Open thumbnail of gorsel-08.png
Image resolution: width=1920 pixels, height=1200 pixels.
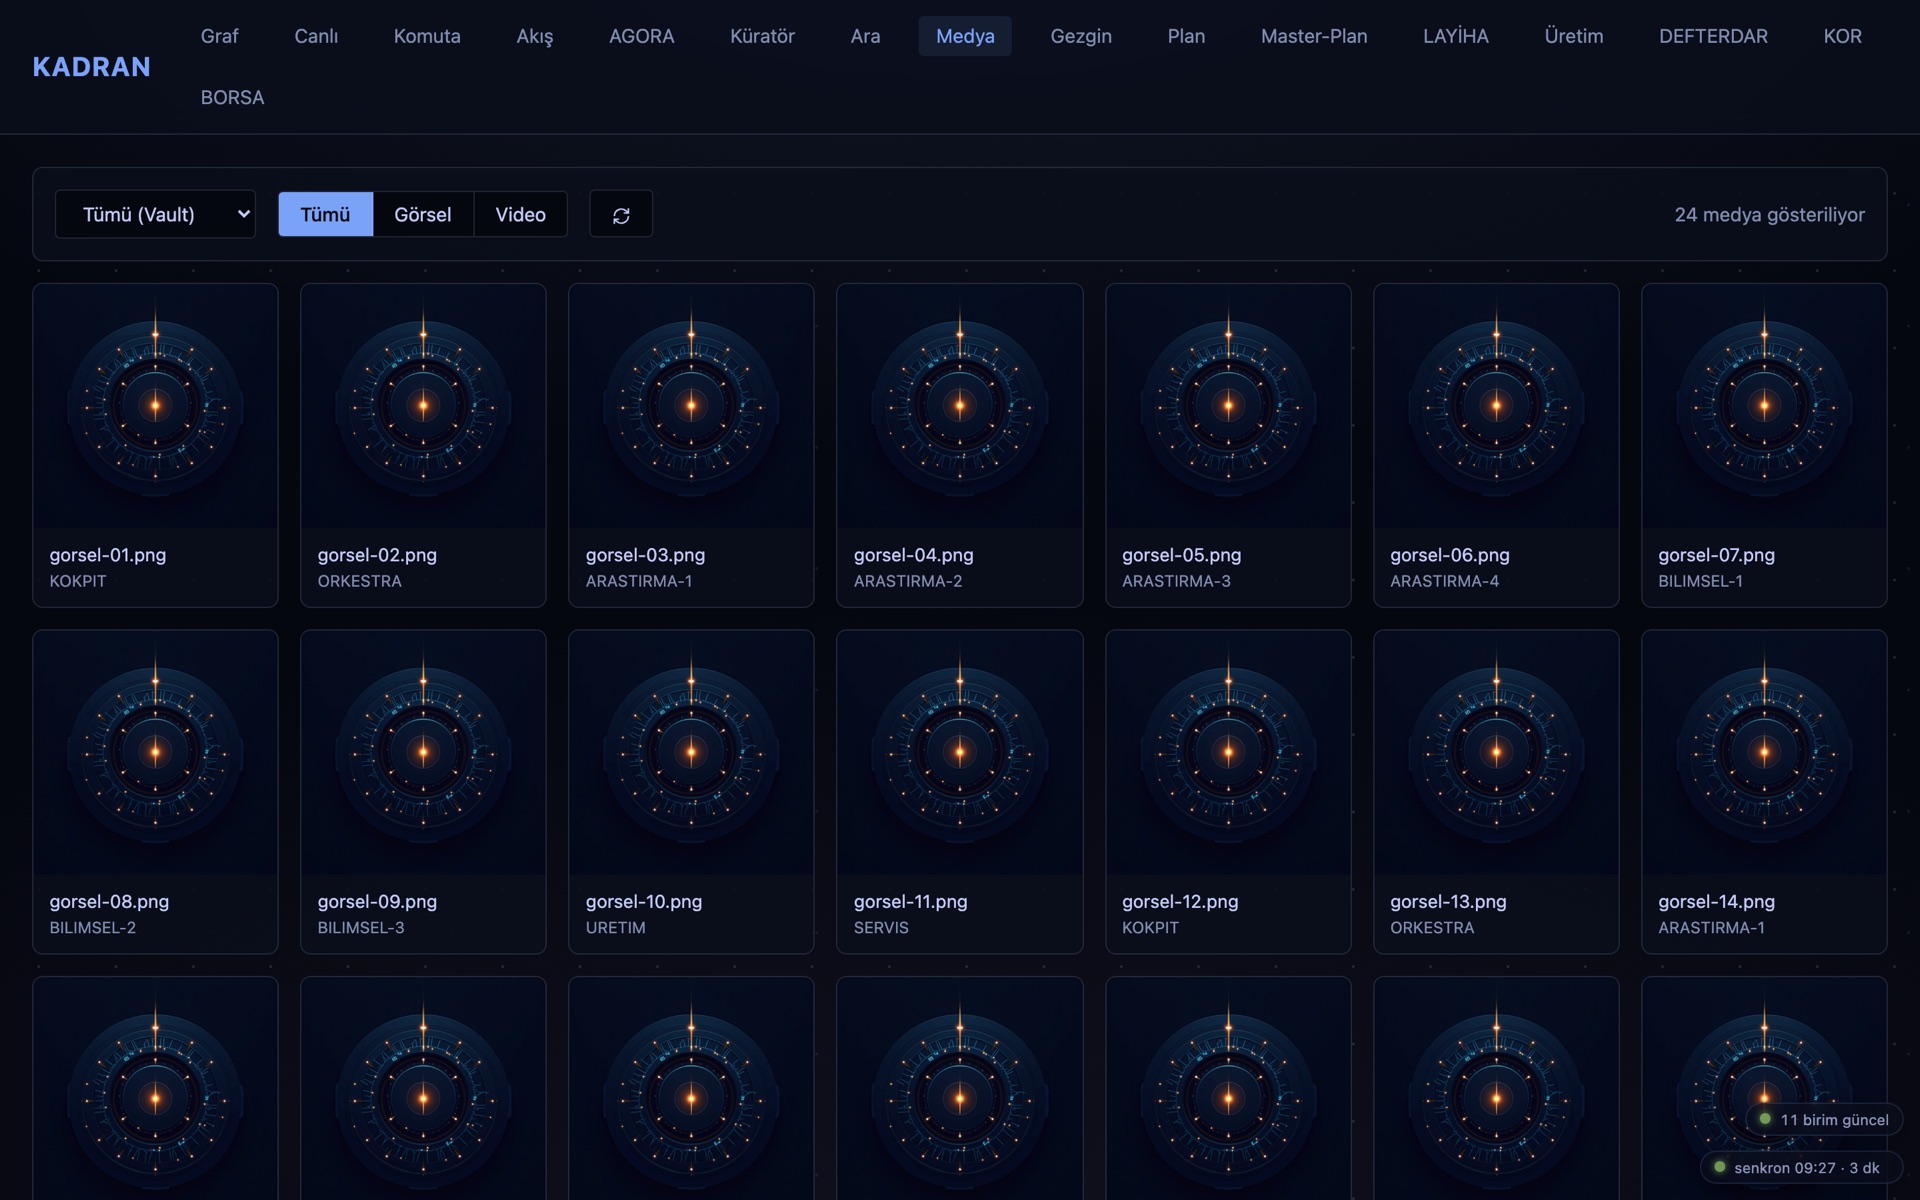[155, 753]
